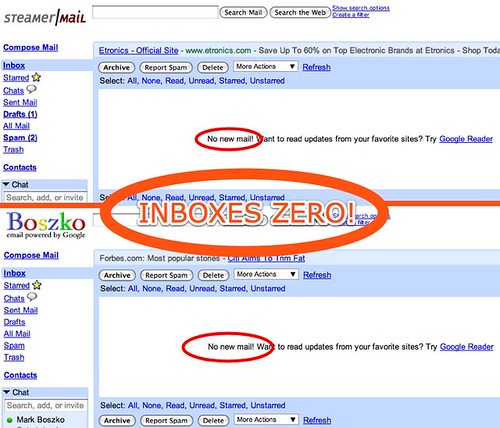Click Archive button in Steamer Mail toolbar
Screen dimensions: 500x428
point(116,67)
